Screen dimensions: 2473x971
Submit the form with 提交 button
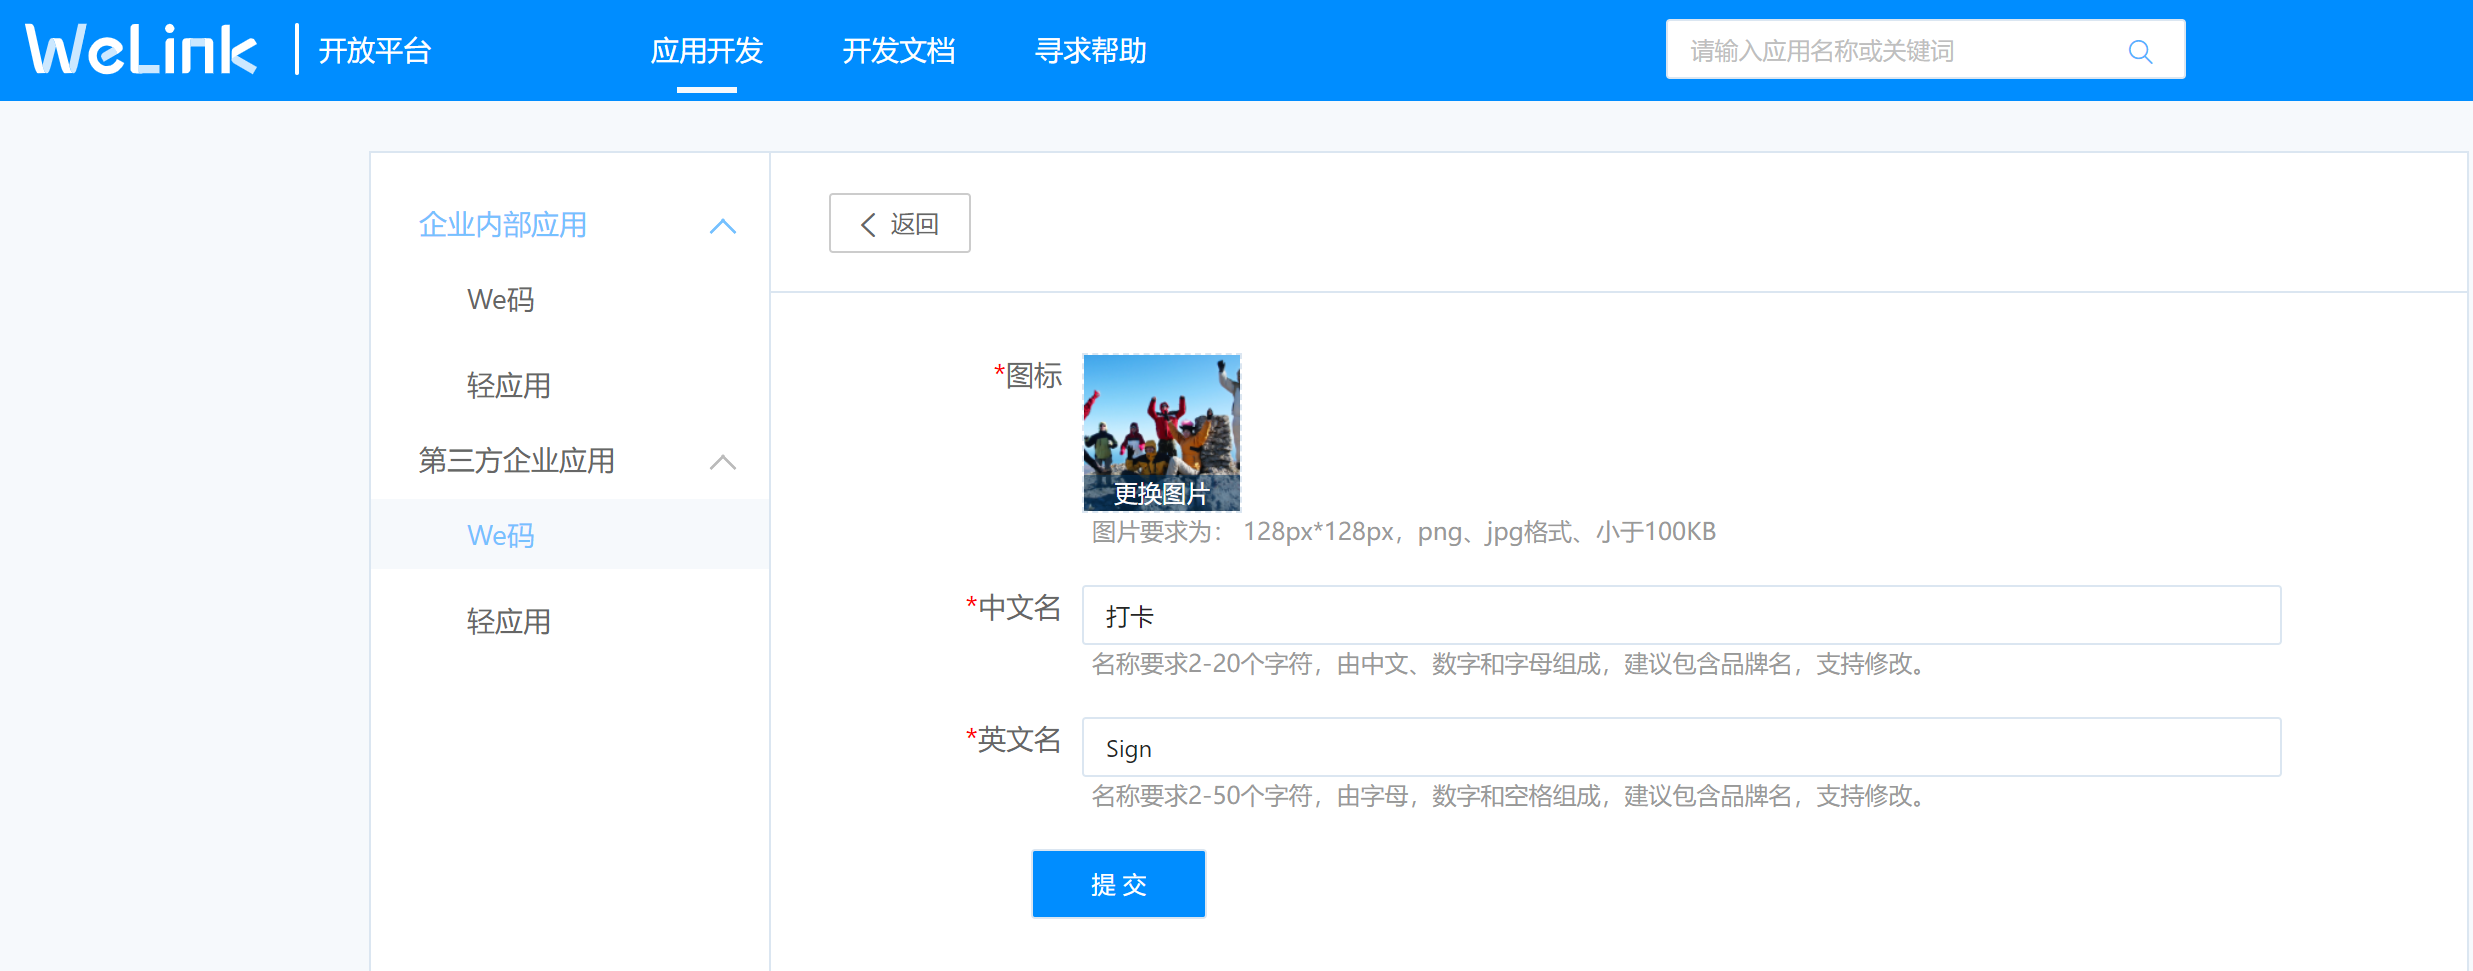click(x=1118, y=884)
